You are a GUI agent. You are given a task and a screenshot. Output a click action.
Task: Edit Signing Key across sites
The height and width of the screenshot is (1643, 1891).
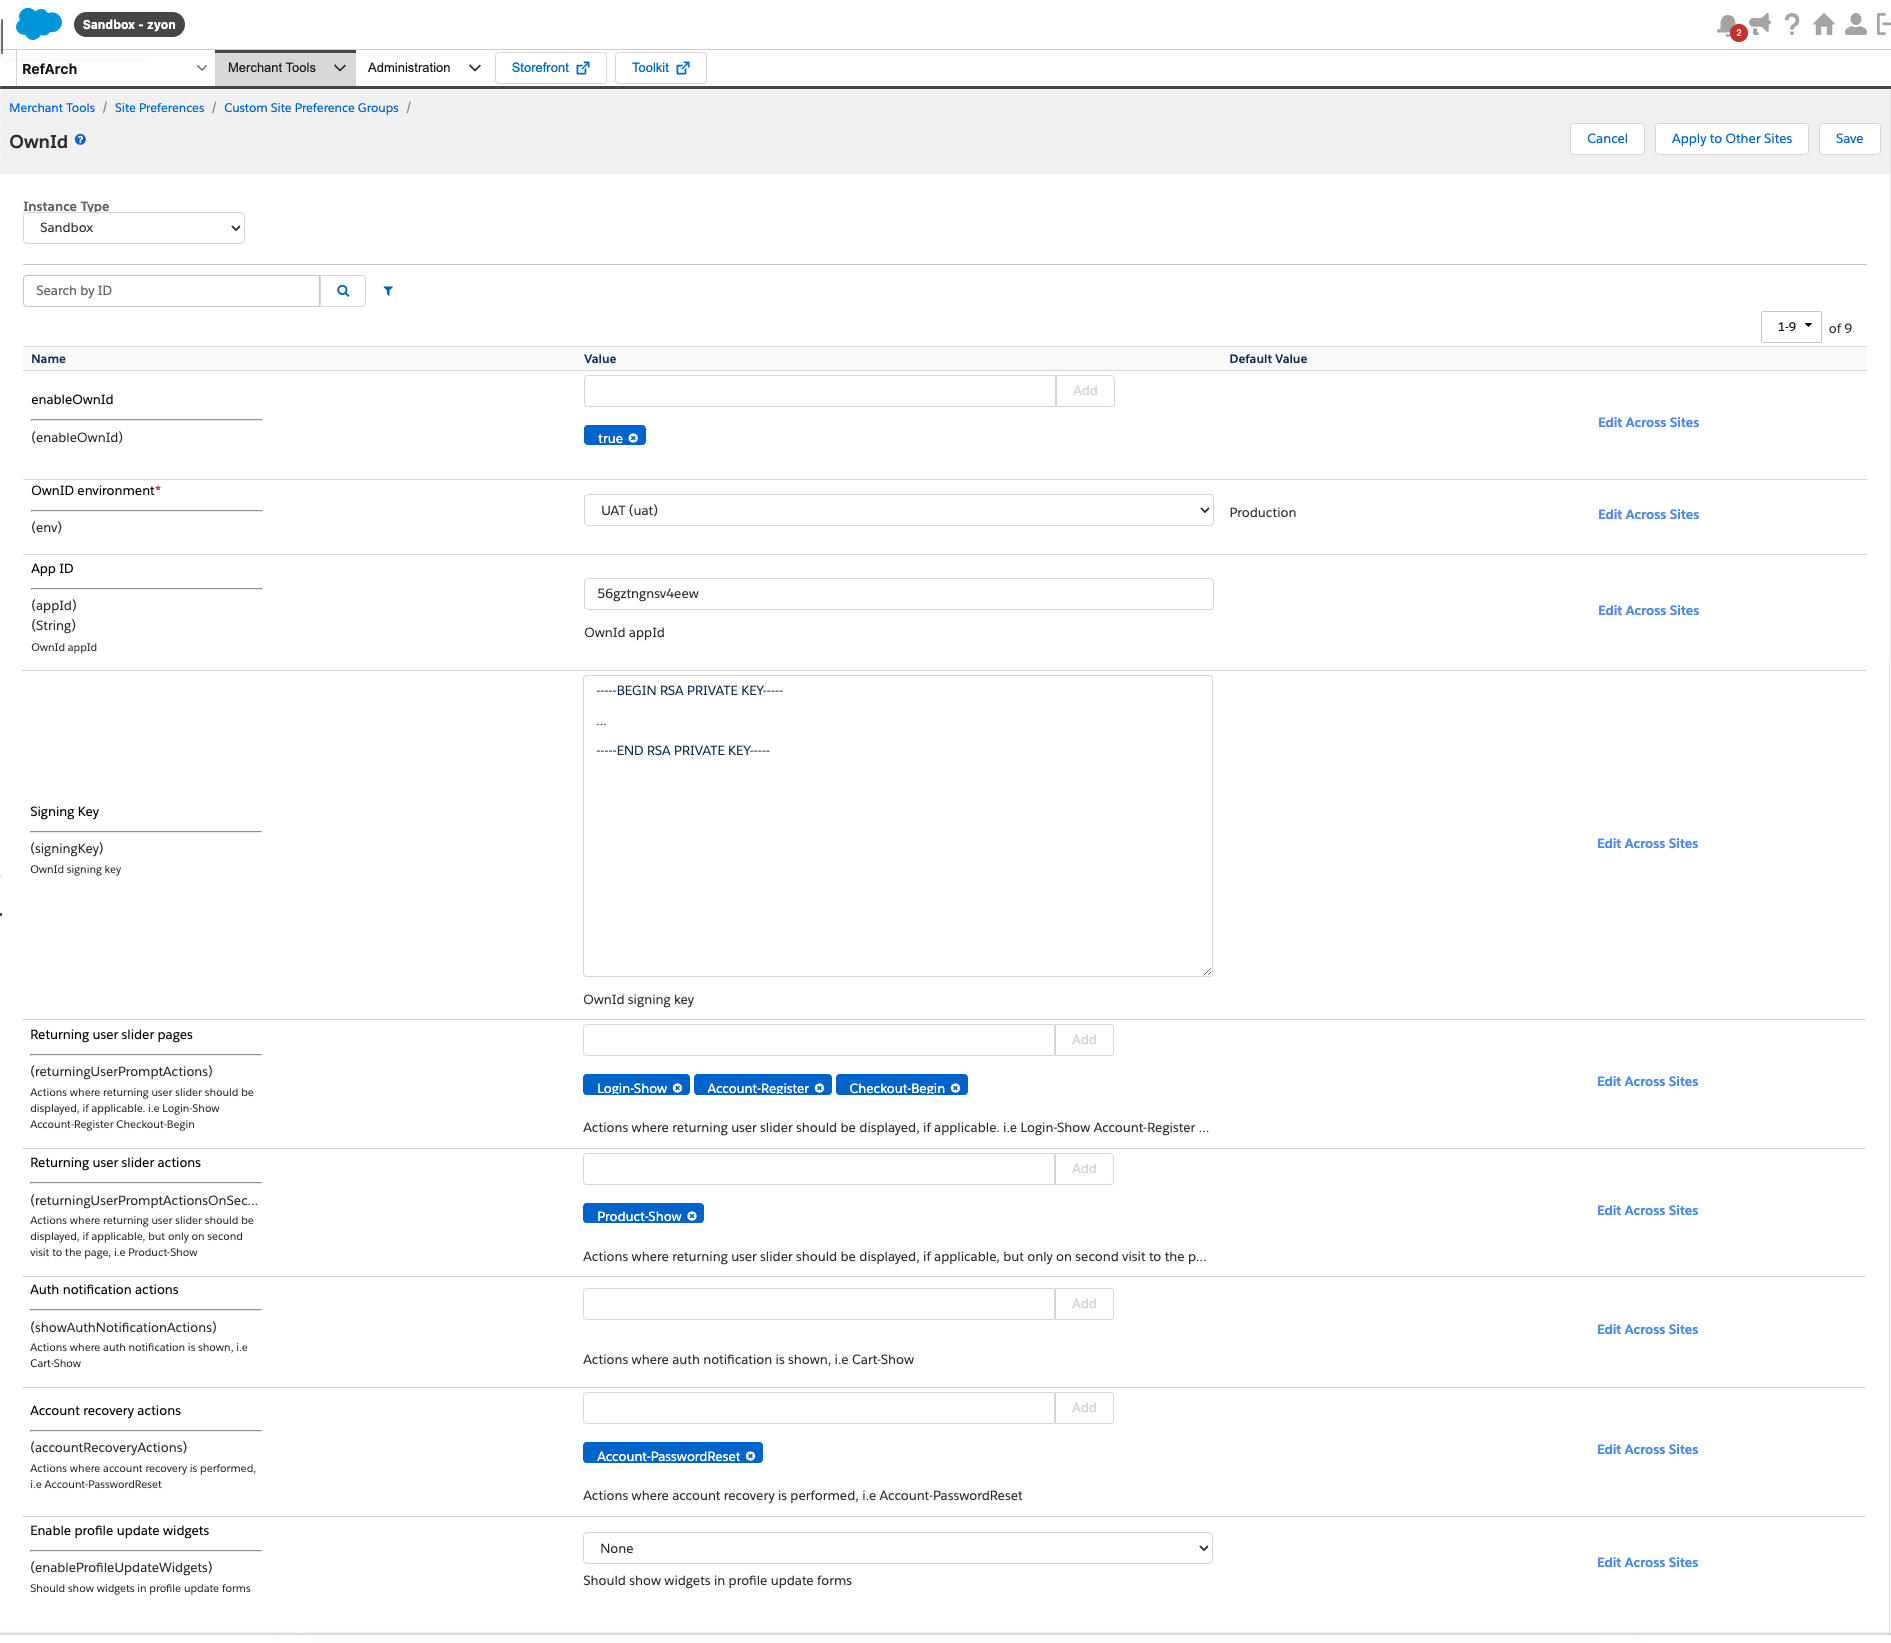(1647, 844)
